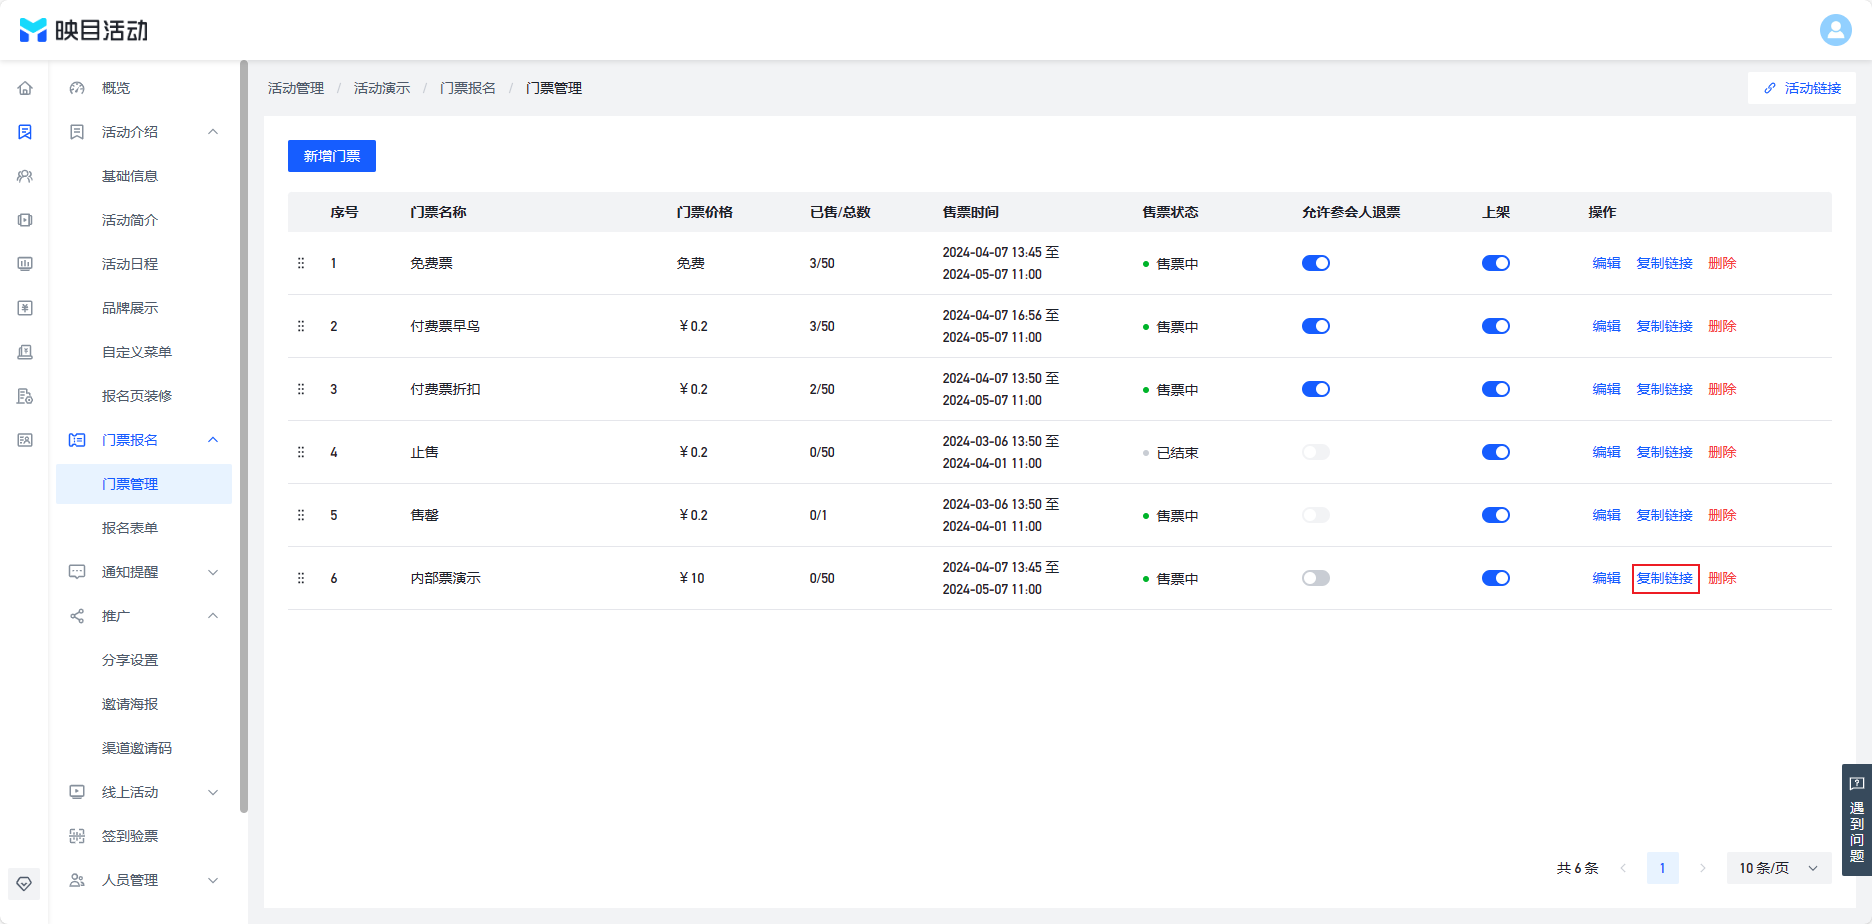Click 复制链接 for 内部票演示
This screenshot has height=924, width=1872.
[1665, 578]
